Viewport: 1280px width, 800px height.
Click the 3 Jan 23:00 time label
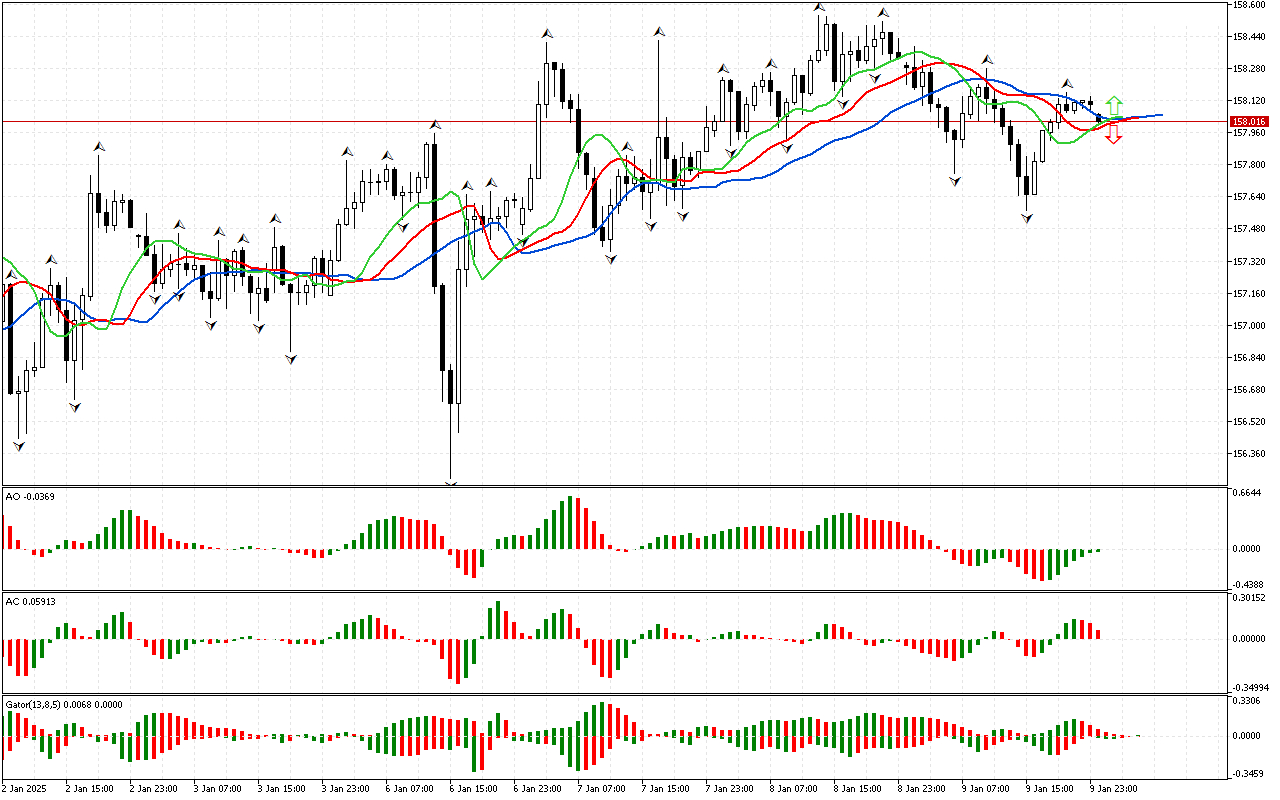pos(344,788)
